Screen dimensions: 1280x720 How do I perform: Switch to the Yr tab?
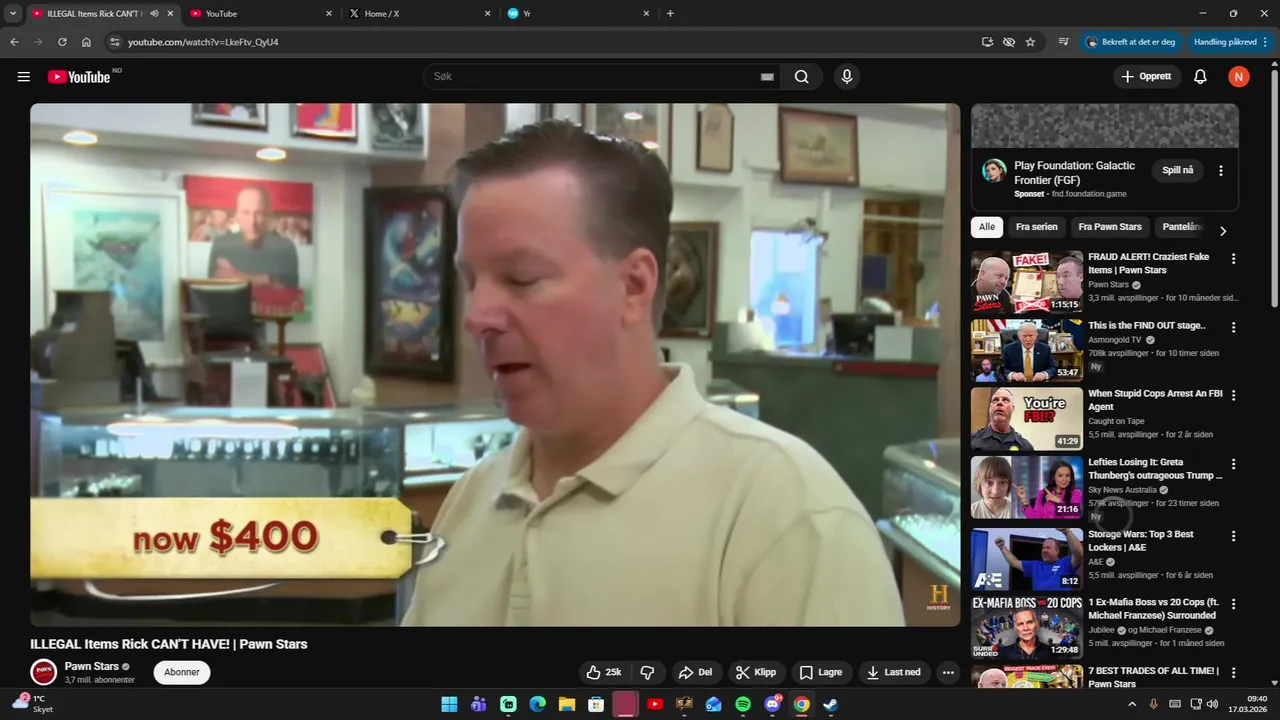tap(578, 14)
